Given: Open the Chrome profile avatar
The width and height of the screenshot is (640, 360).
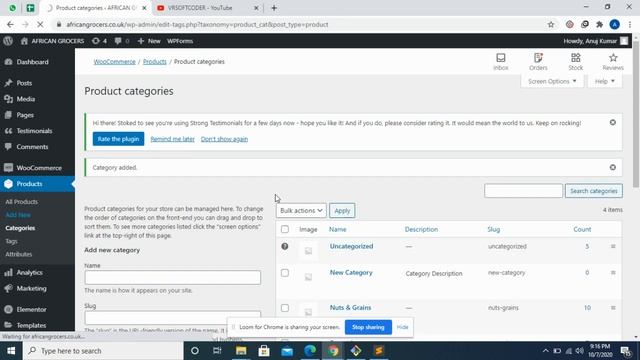Looking at the screenshot, I should pyautogui.click(x=614, y=24).
